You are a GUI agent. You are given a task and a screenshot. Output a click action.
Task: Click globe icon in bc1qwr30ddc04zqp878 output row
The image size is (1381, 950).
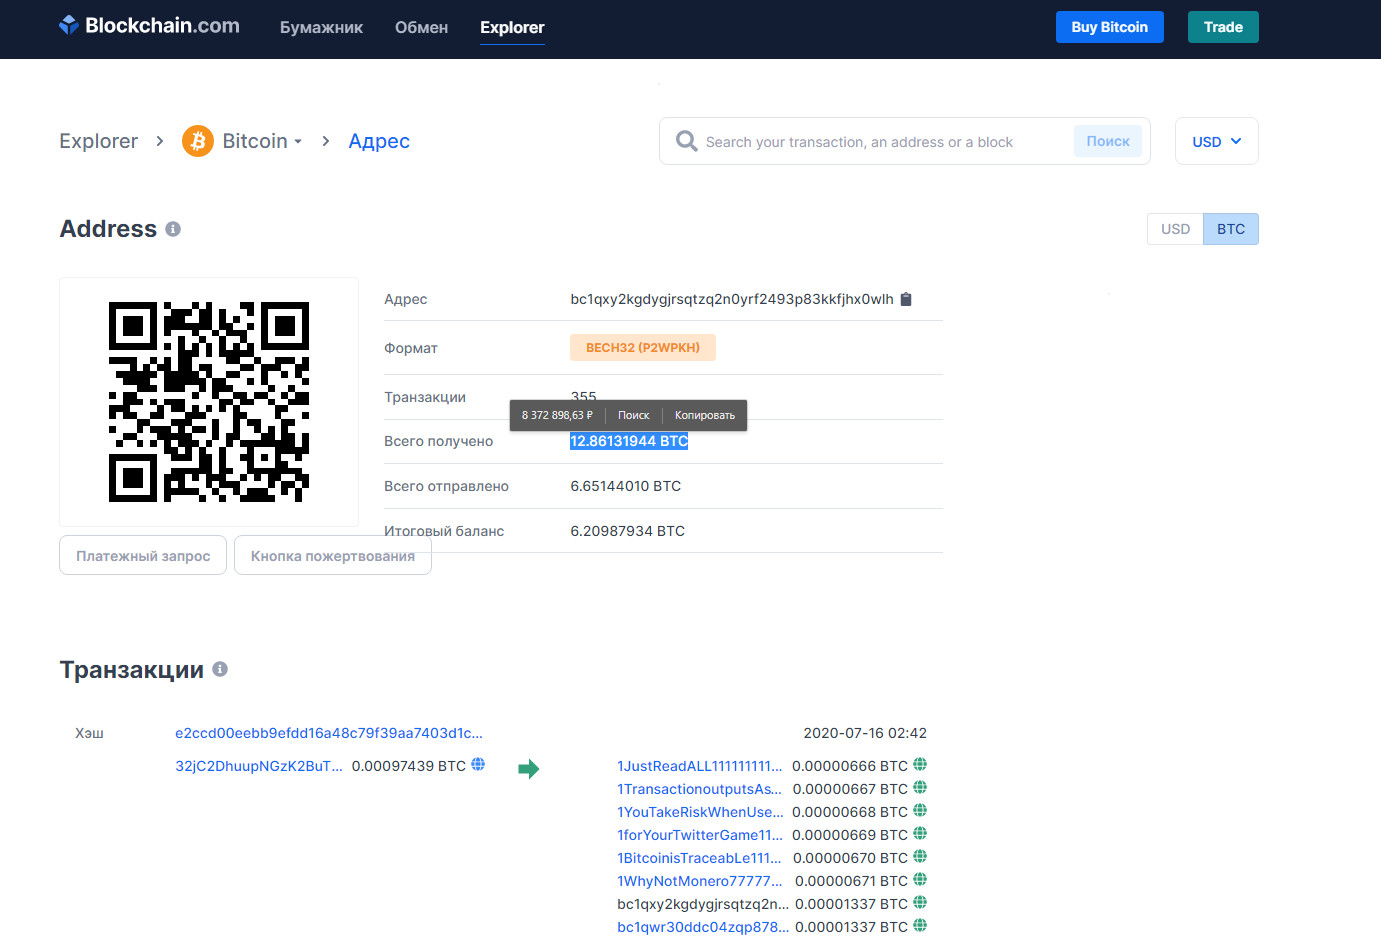920,925
